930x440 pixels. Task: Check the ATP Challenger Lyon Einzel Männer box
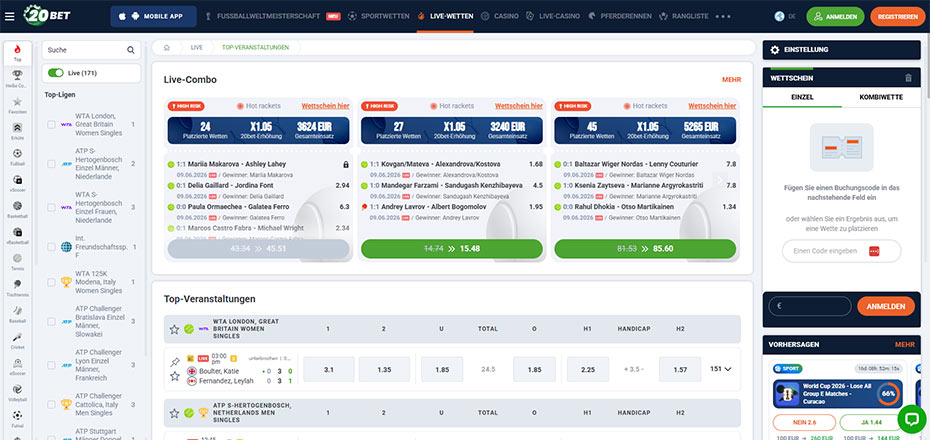(52, 365)
